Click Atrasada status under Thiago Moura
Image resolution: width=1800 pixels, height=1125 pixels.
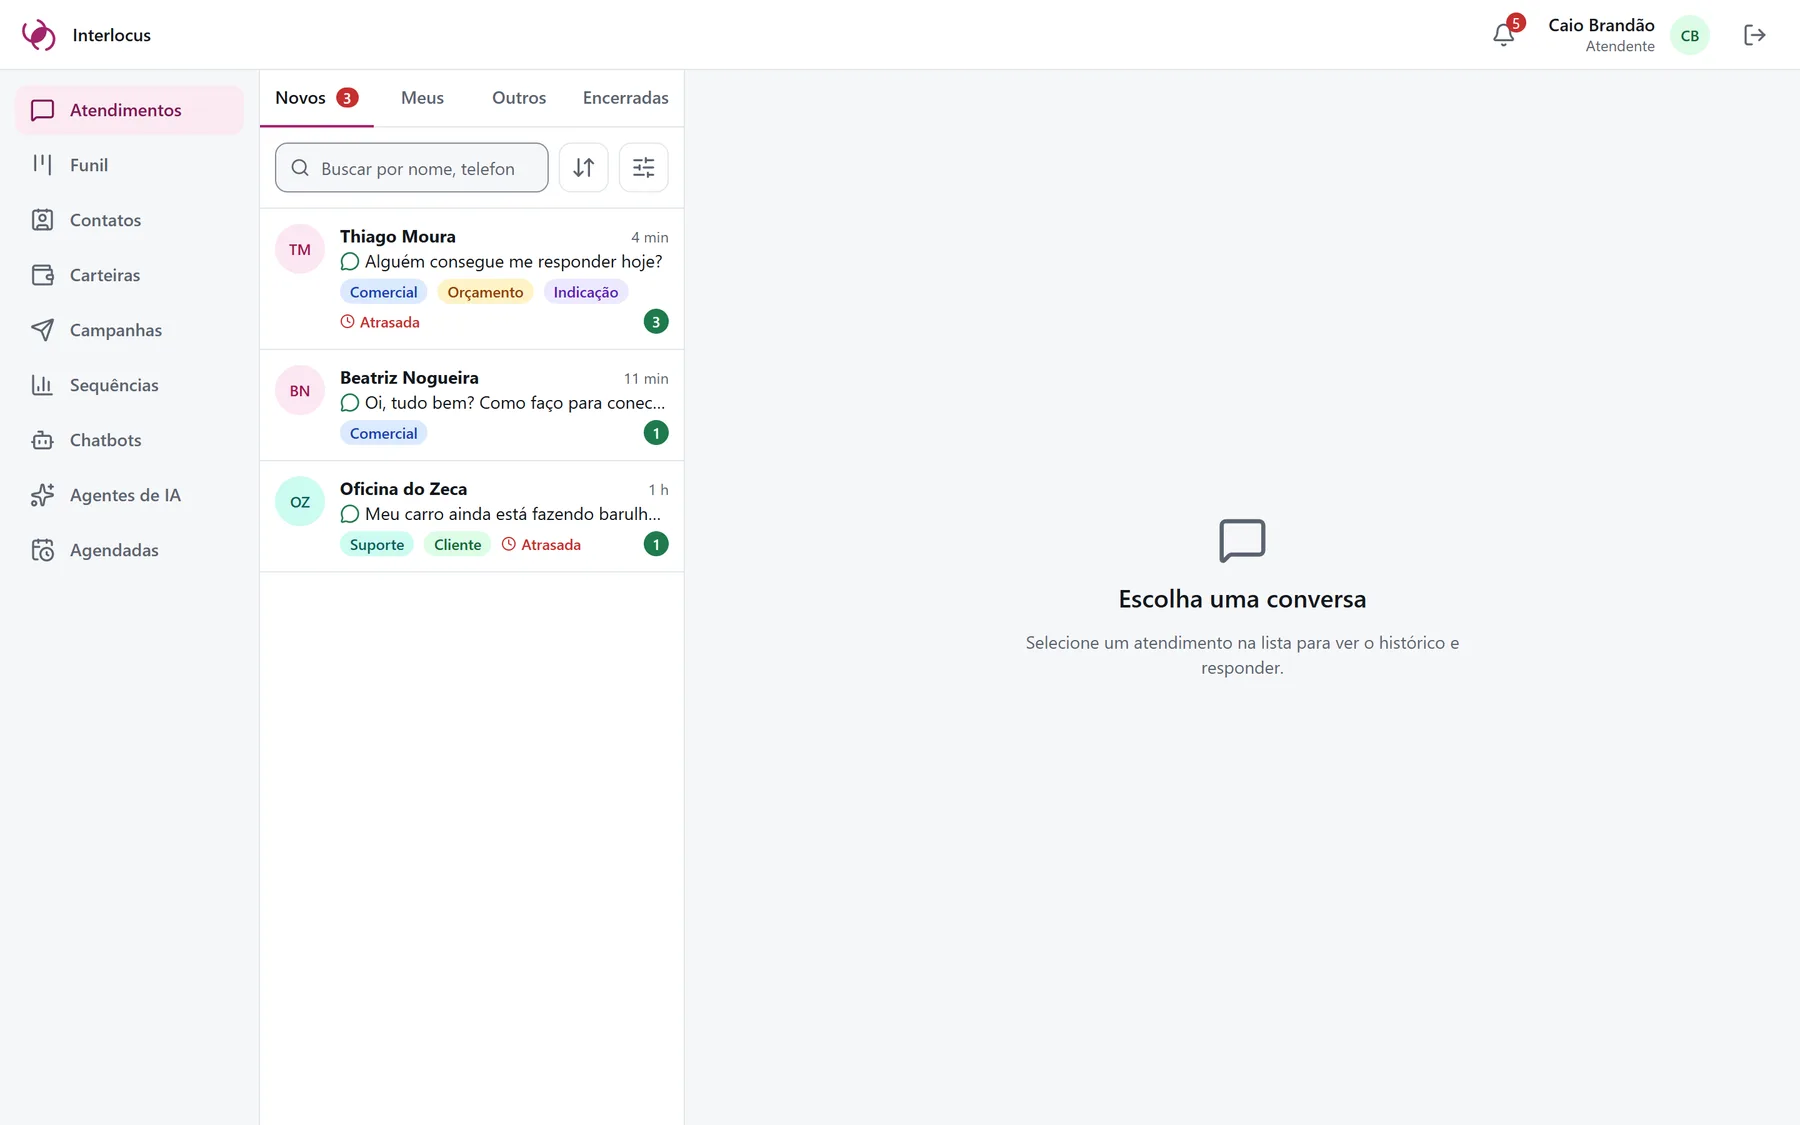379,321
